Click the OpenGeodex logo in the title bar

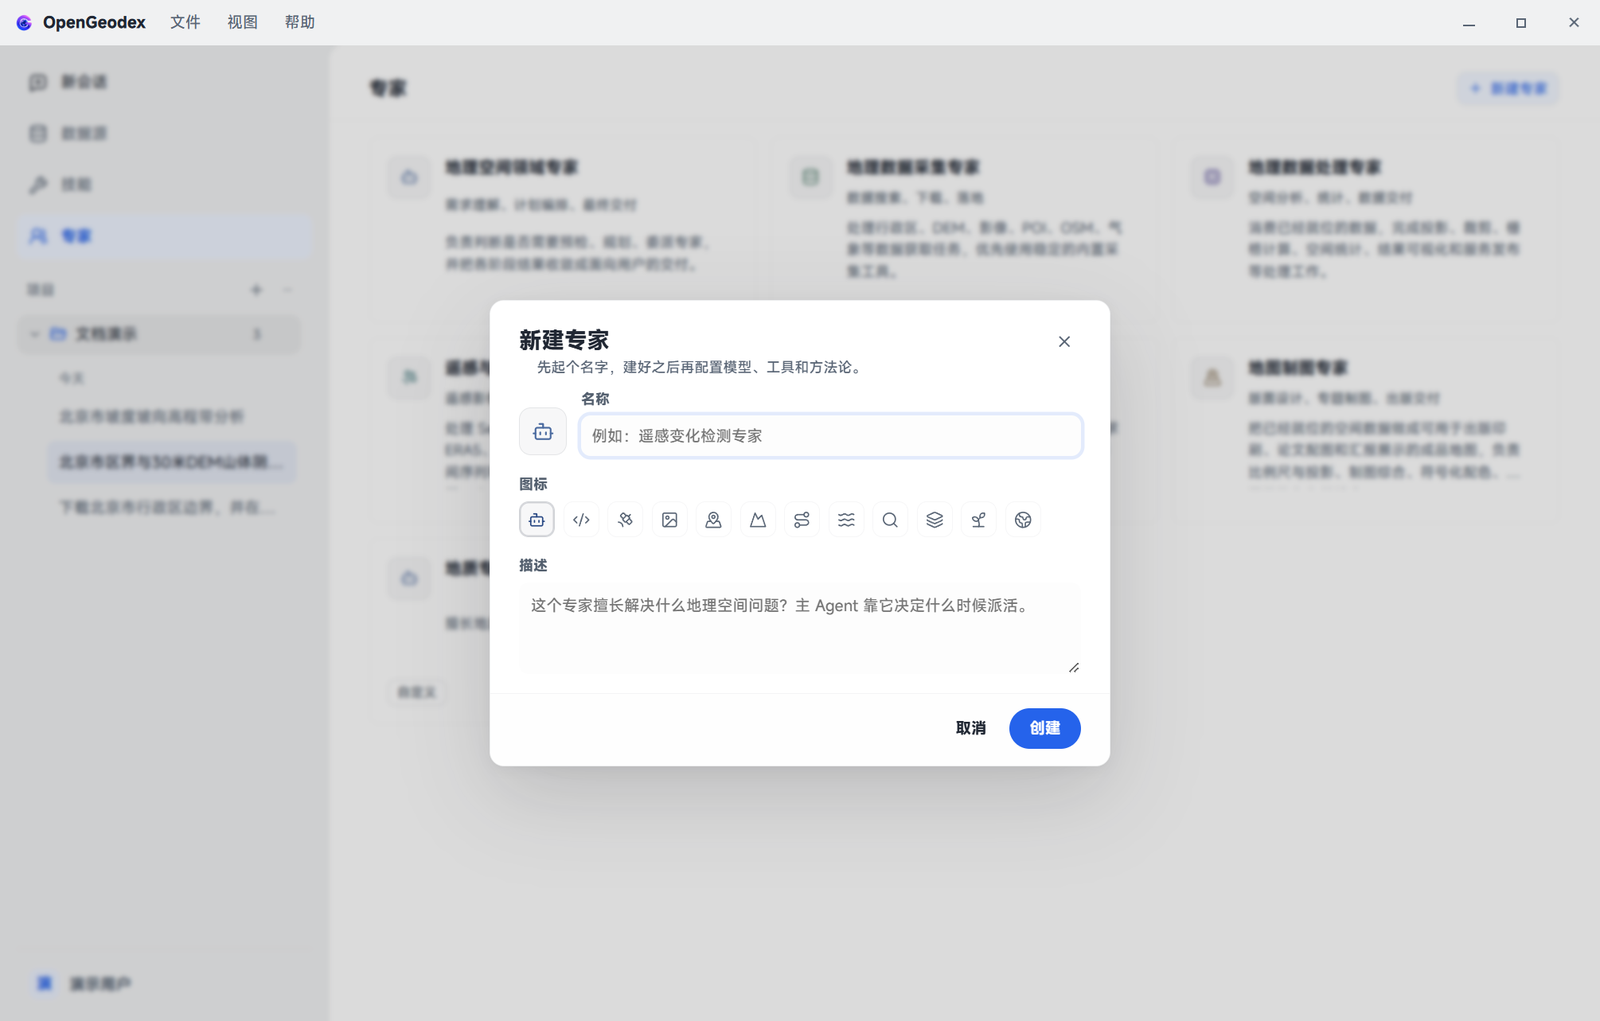24,22
